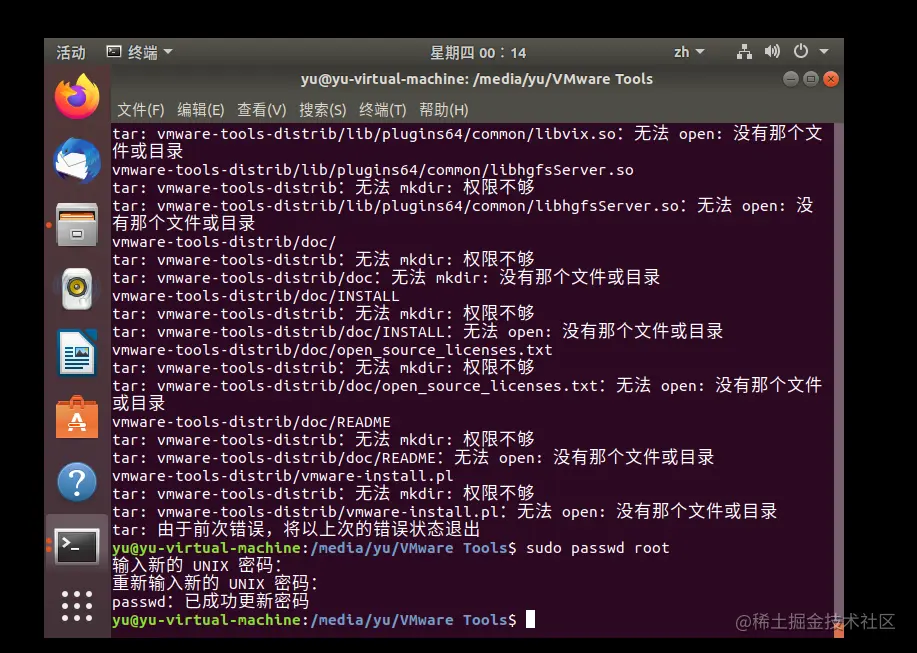Viewport: 917px width, 653px height.
Task: Click 'vmware-tools-distrib/doc/README' line
Action: tap(251, 421)
